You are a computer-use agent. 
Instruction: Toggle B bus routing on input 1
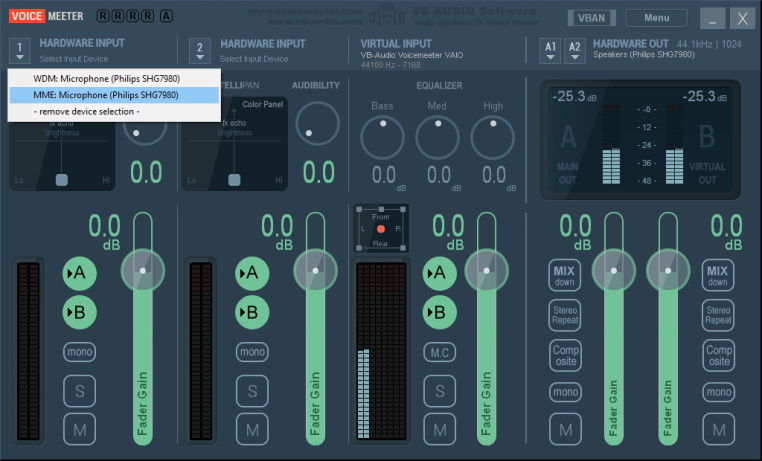point(79,312)
